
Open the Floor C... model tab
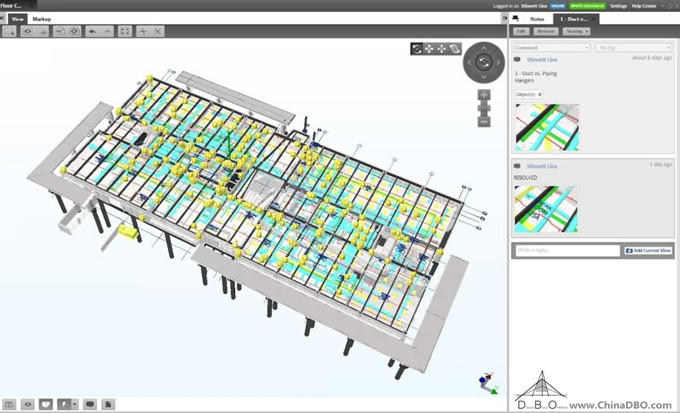point(18,6)
